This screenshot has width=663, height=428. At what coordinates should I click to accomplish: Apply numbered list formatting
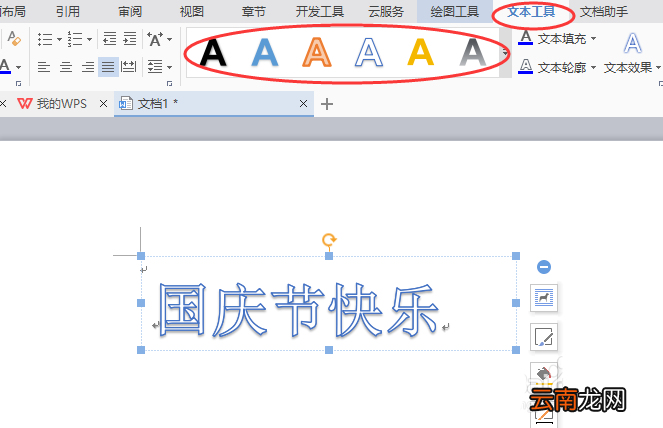(x=75, y=39)
